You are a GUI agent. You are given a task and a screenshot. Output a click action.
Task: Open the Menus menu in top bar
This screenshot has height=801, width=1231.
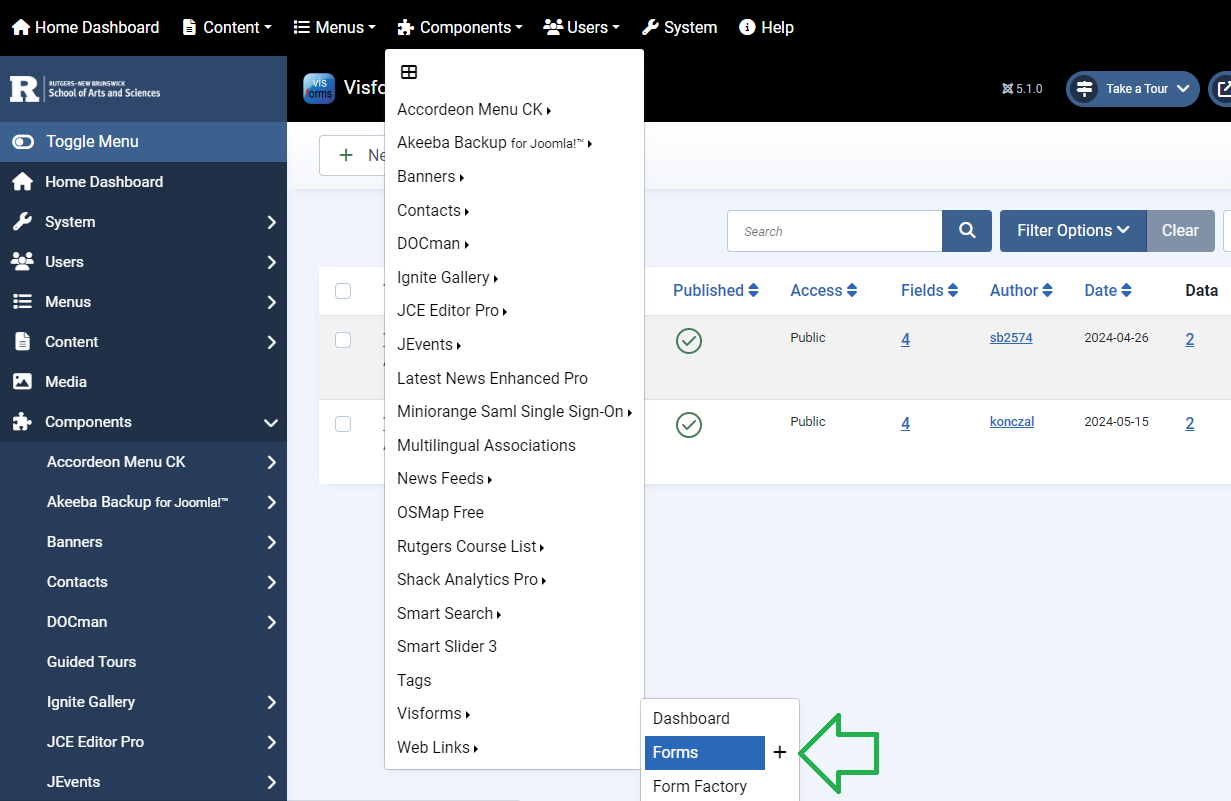(x=334, y=27)
